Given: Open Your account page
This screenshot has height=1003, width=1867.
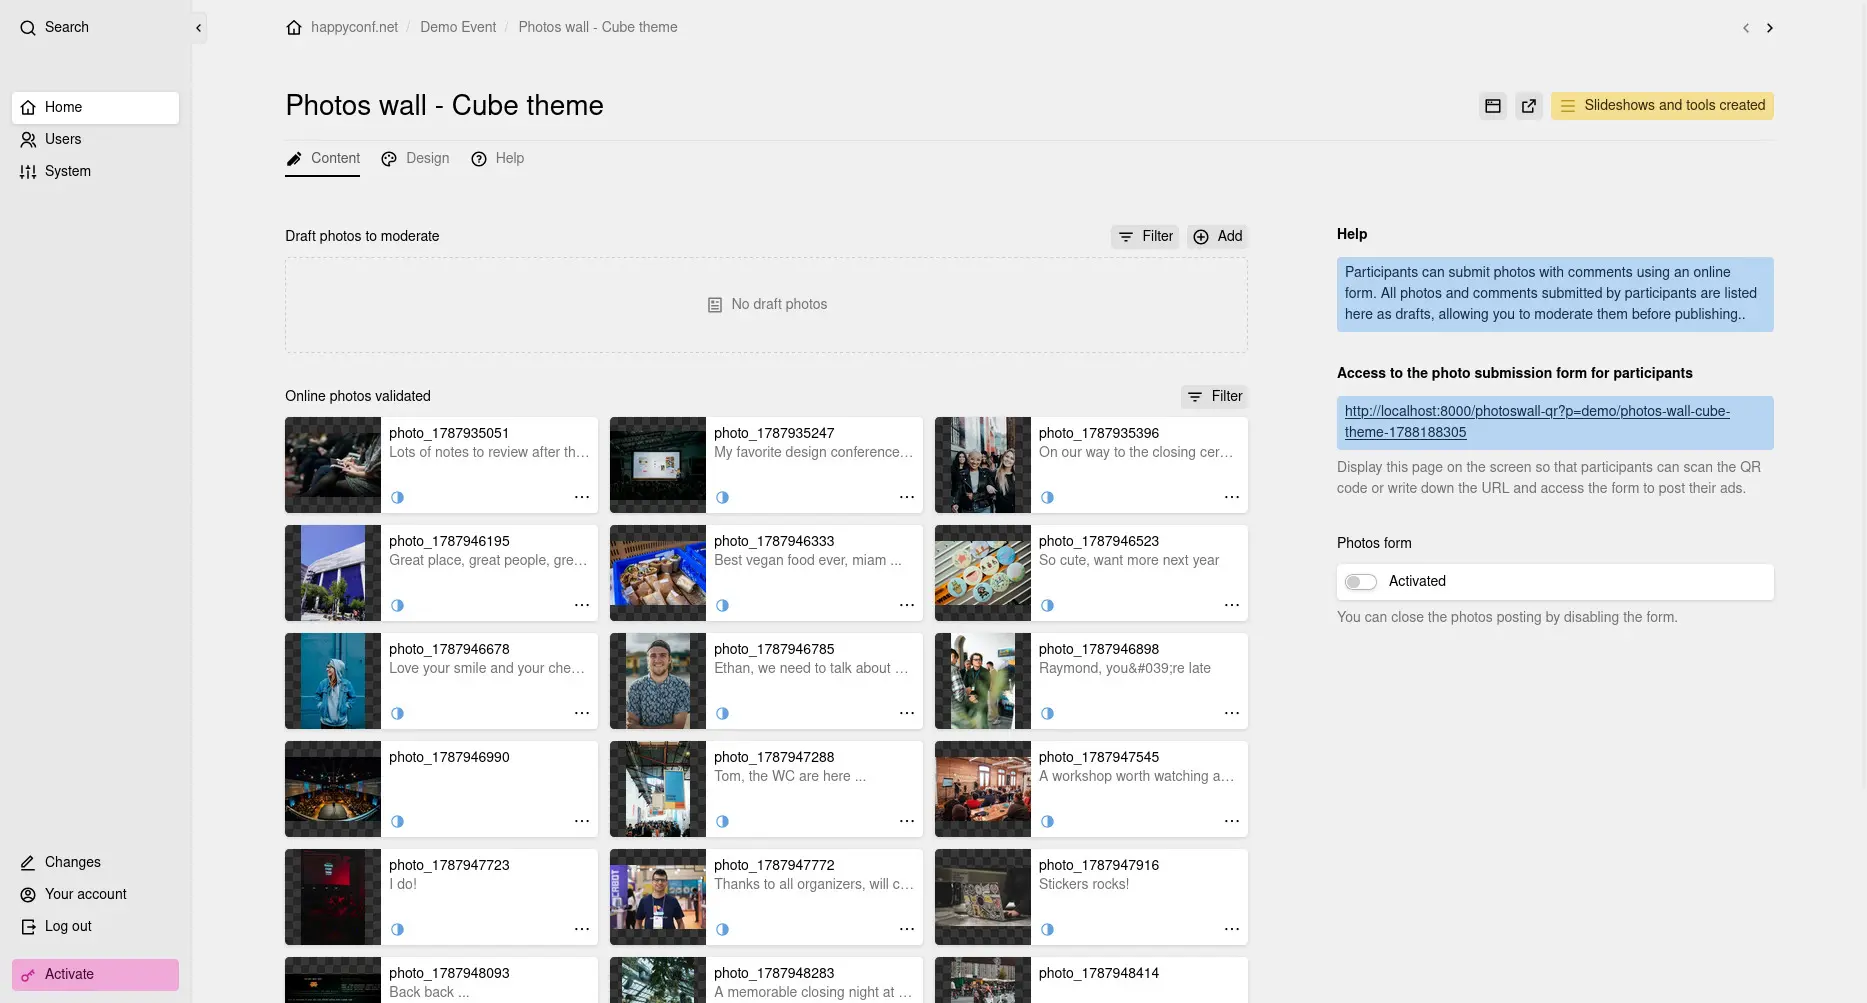Looking at the screenshot, I should [95, 895].
